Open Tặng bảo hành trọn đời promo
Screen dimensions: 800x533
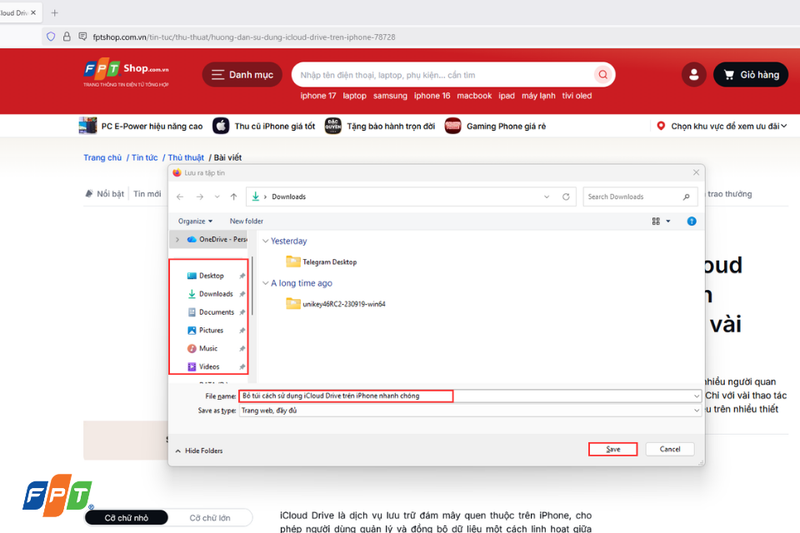(380, 125)
